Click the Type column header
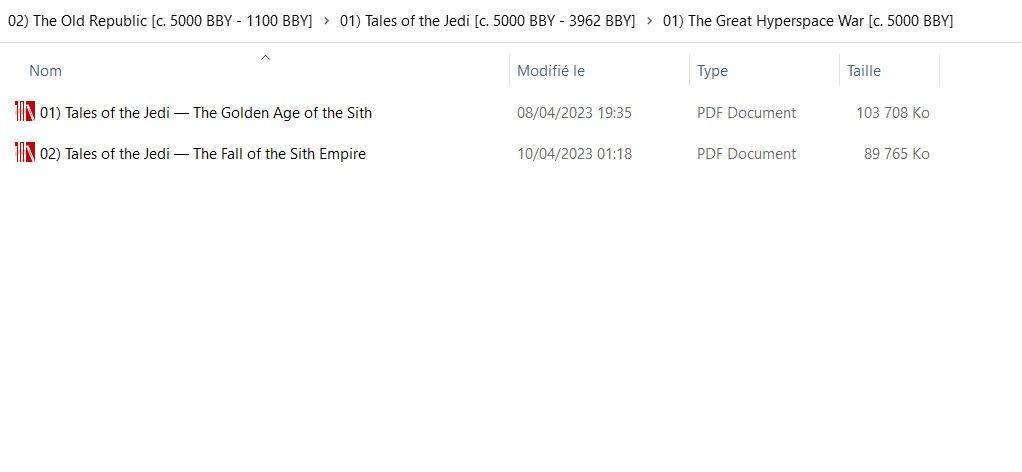 pyautogui.click(x=712, y=71)
